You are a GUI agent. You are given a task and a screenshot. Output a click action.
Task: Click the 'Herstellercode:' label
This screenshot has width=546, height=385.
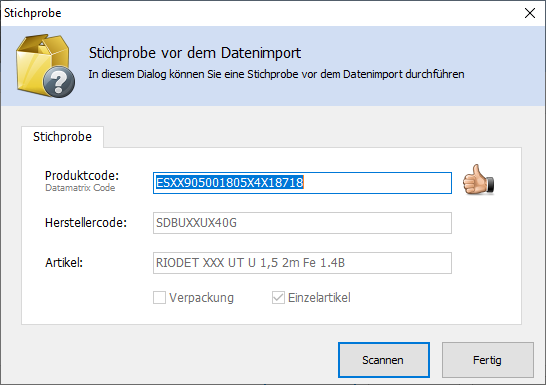point(86,223)
